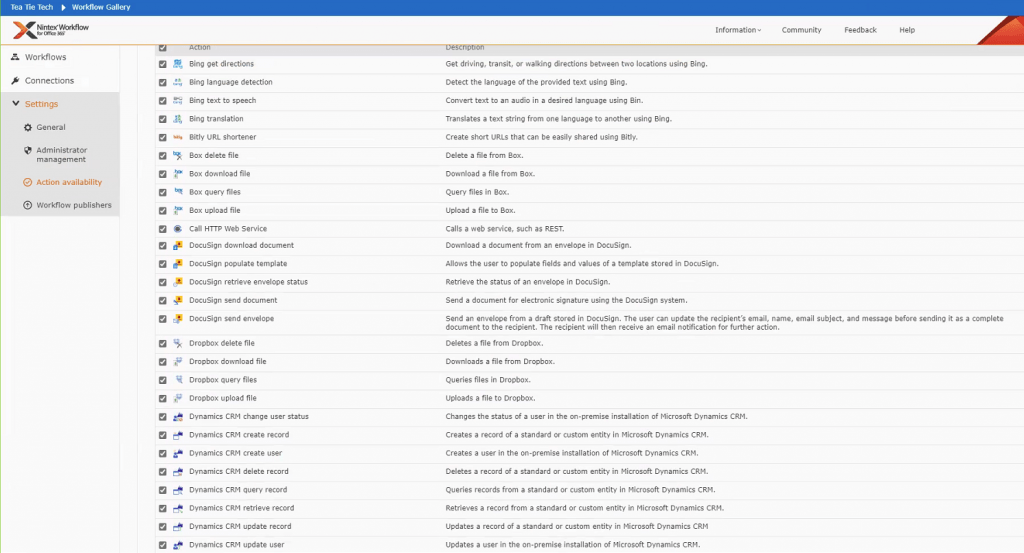Uncheck the DocuSign send document checkbox
1024x553 pixels.
click(163, 300)
